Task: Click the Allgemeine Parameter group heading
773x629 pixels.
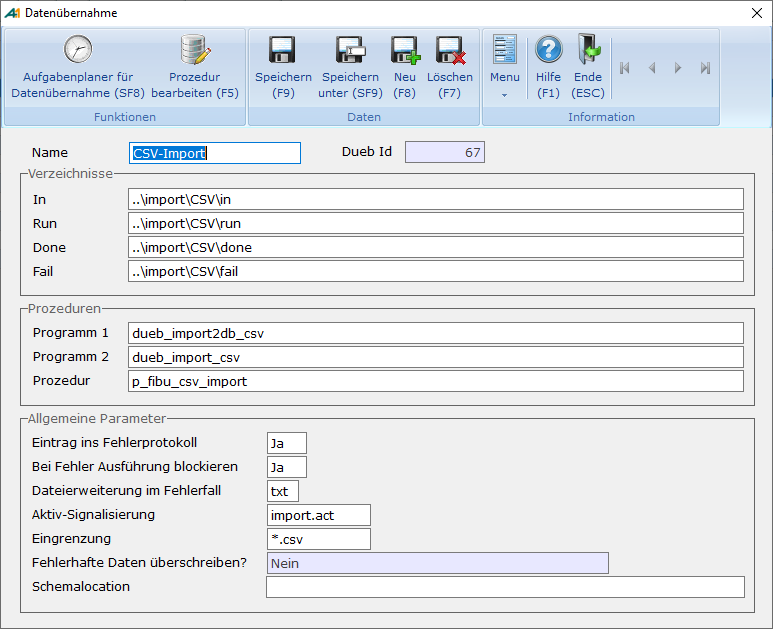Action: click(97, 419)
